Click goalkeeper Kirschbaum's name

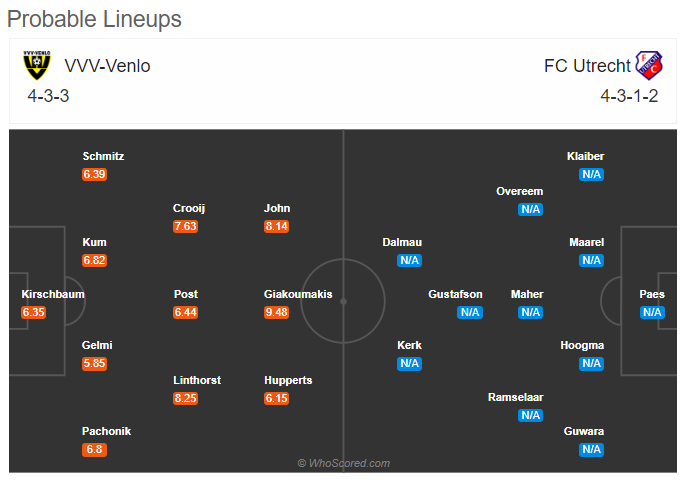click(x=53, y=294)
